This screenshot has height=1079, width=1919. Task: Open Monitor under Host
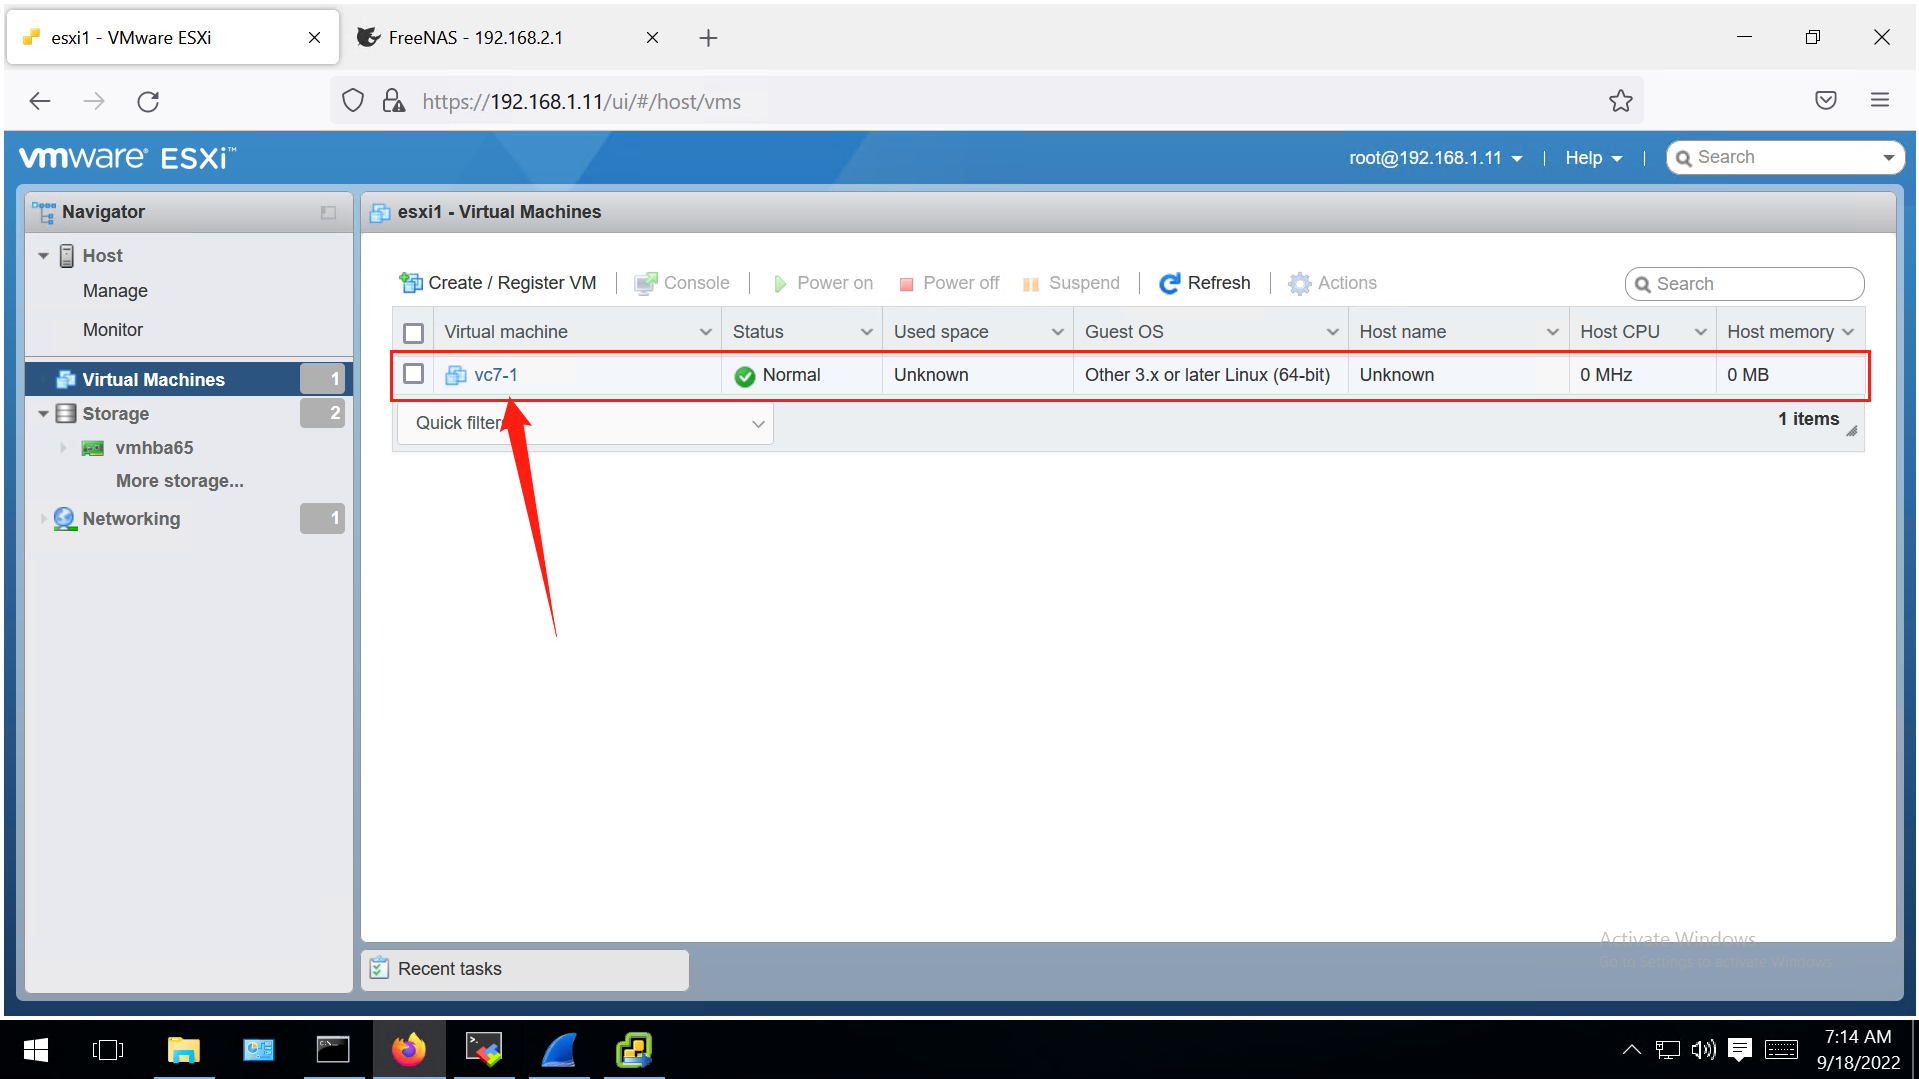(x=113, y=330)
